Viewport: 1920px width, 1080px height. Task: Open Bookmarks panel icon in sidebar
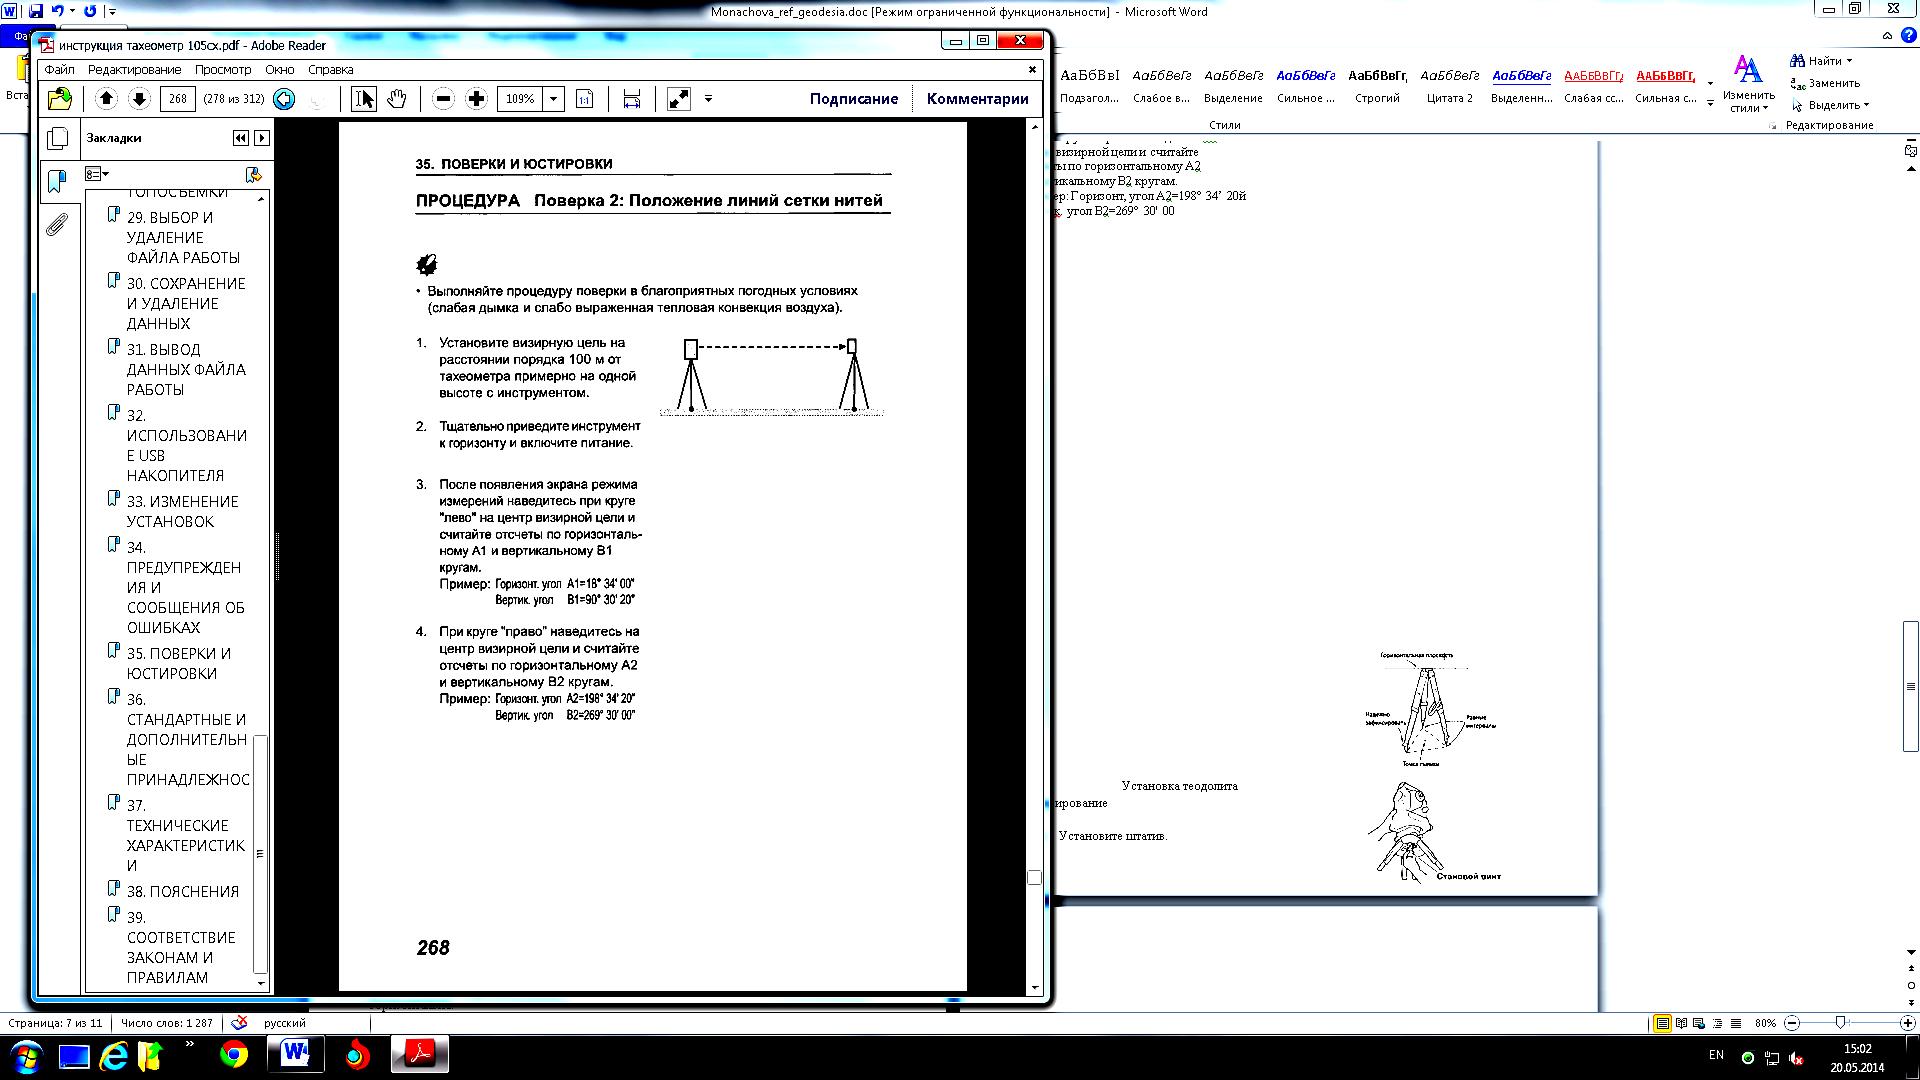[x=57, y=181]
